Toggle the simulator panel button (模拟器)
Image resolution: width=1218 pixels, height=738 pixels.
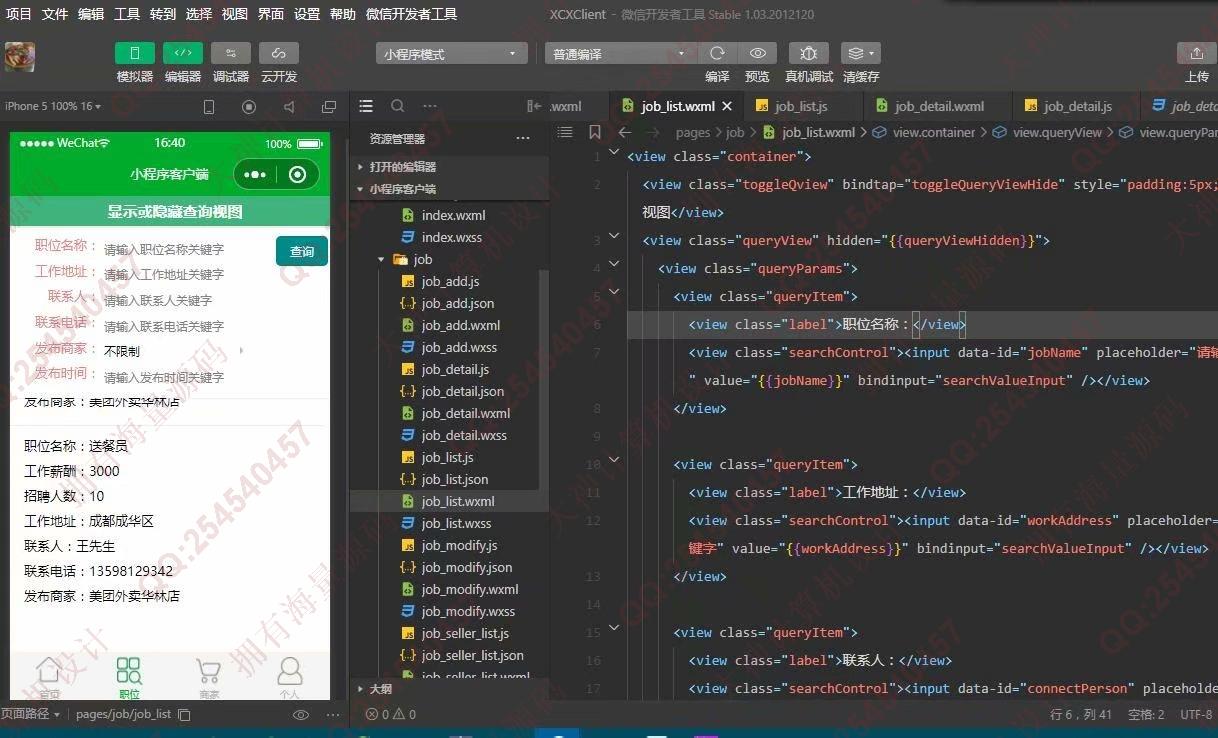(135, 53)
